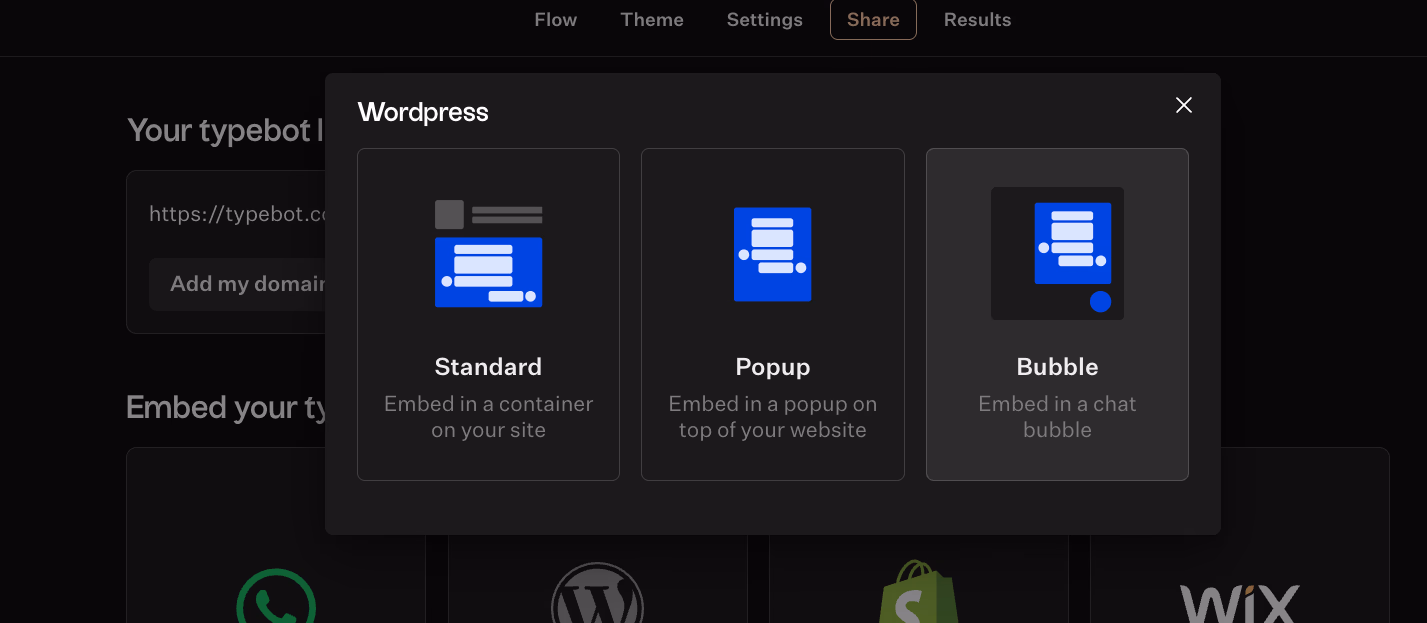Open the Shopify embed card

[x=918, y=580]
